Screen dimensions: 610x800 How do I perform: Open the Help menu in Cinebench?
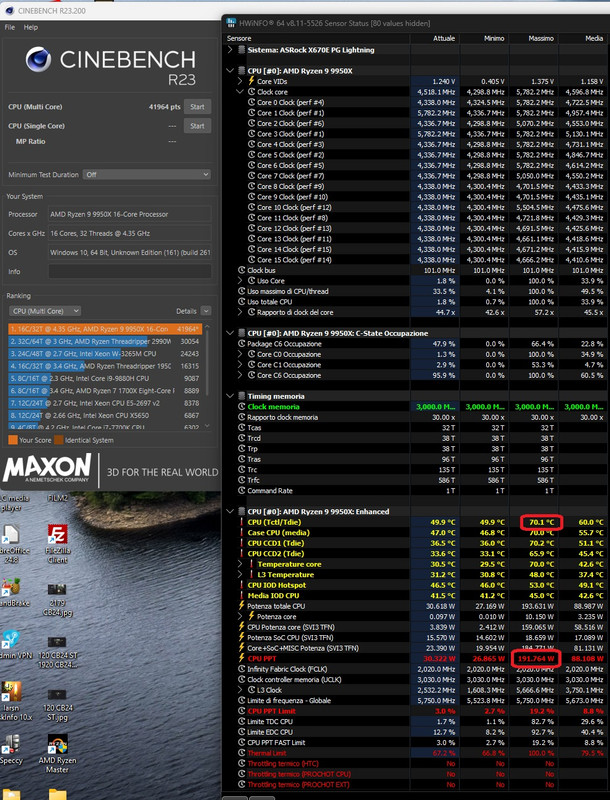[x=31, y=27]
